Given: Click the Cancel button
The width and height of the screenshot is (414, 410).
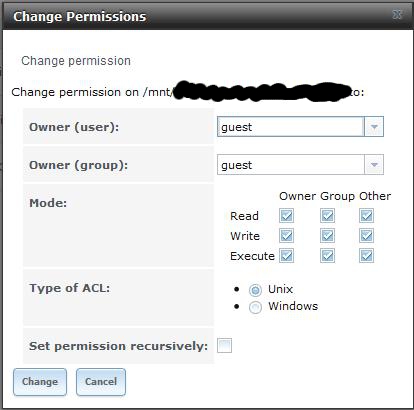Looking at the screenshot, I should (x=101, y=382).
